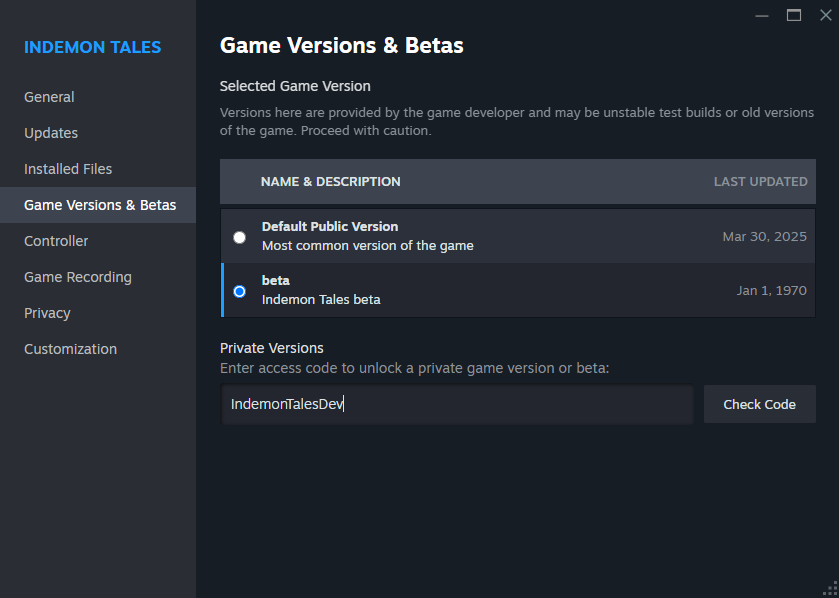Select Game Versions & Betas in sidebar
Image resolution: width=839 pixels, height=598 pixels.
(98, 205)
